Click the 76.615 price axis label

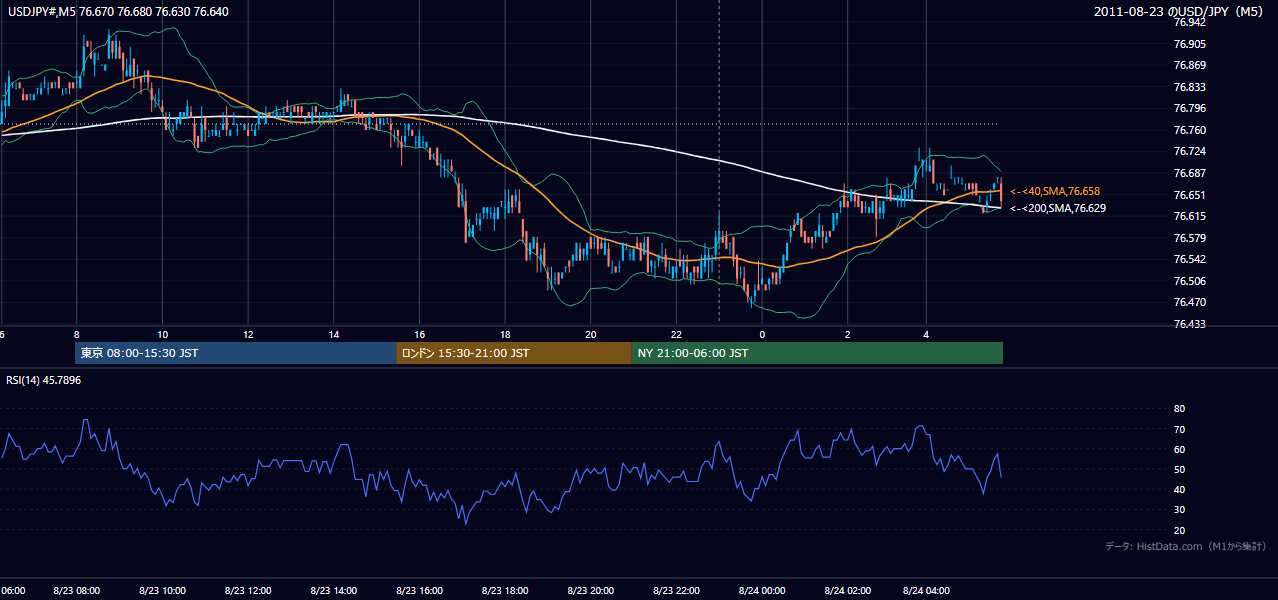coord(1190,216)
